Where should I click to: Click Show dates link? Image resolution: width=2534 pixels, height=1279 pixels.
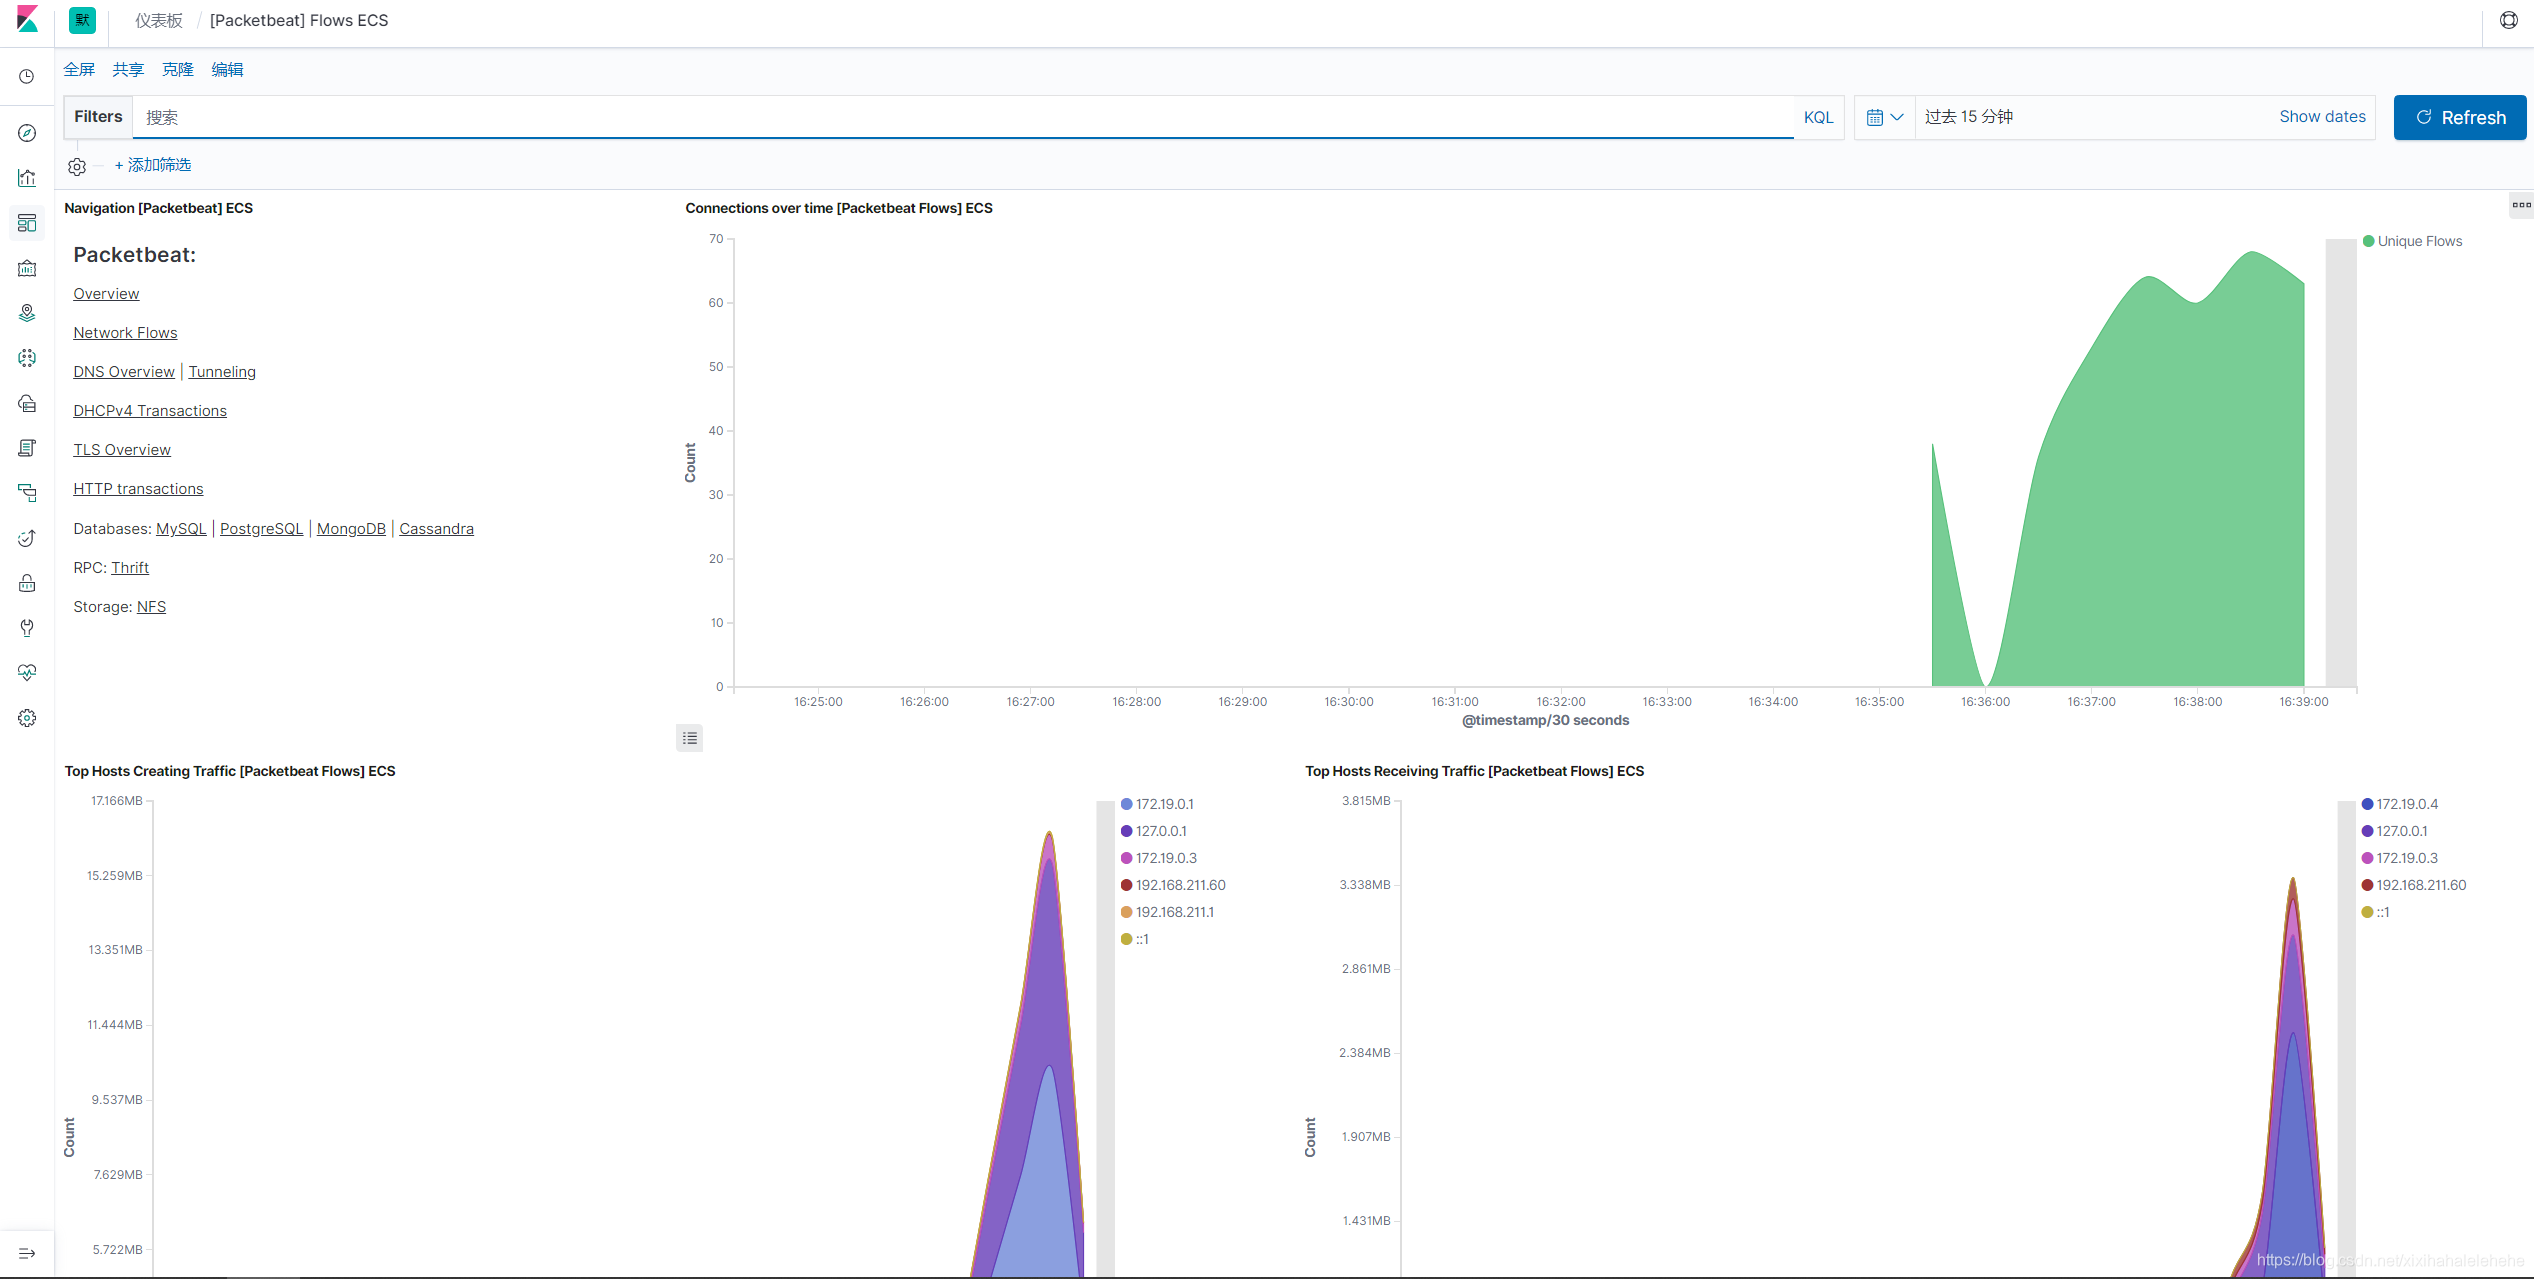2322,116
